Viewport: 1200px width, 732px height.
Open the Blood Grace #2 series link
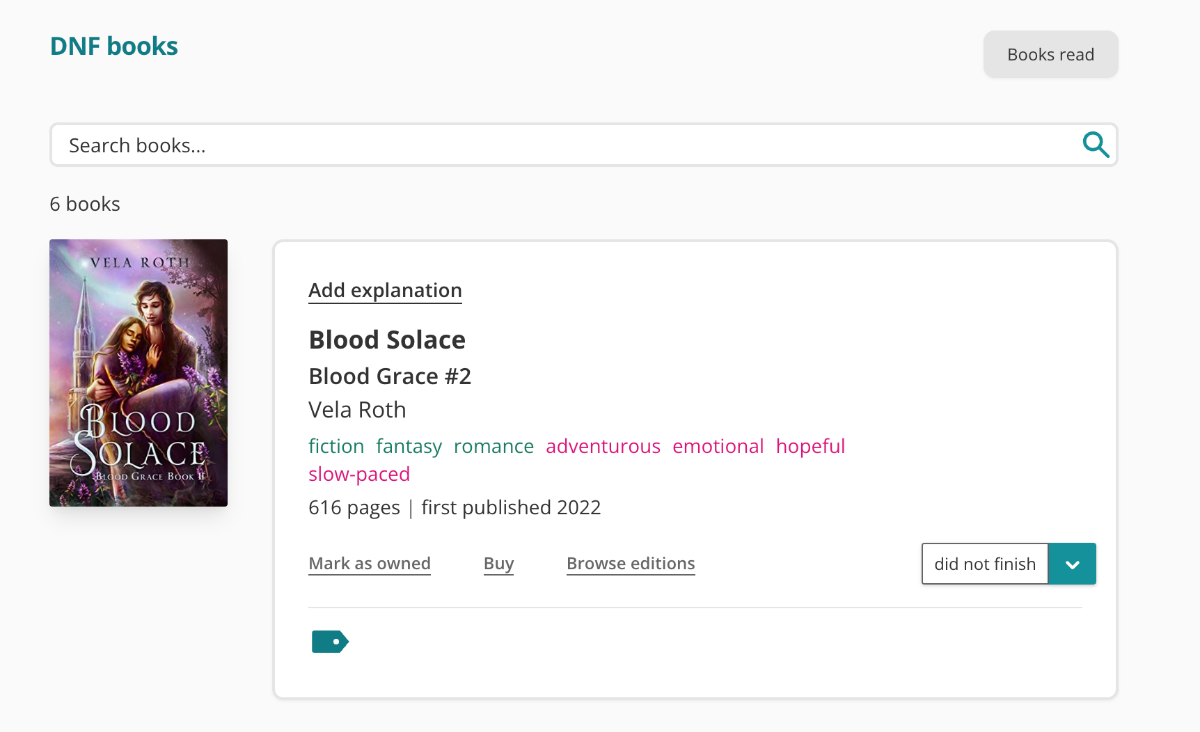(x=390, y=376)
